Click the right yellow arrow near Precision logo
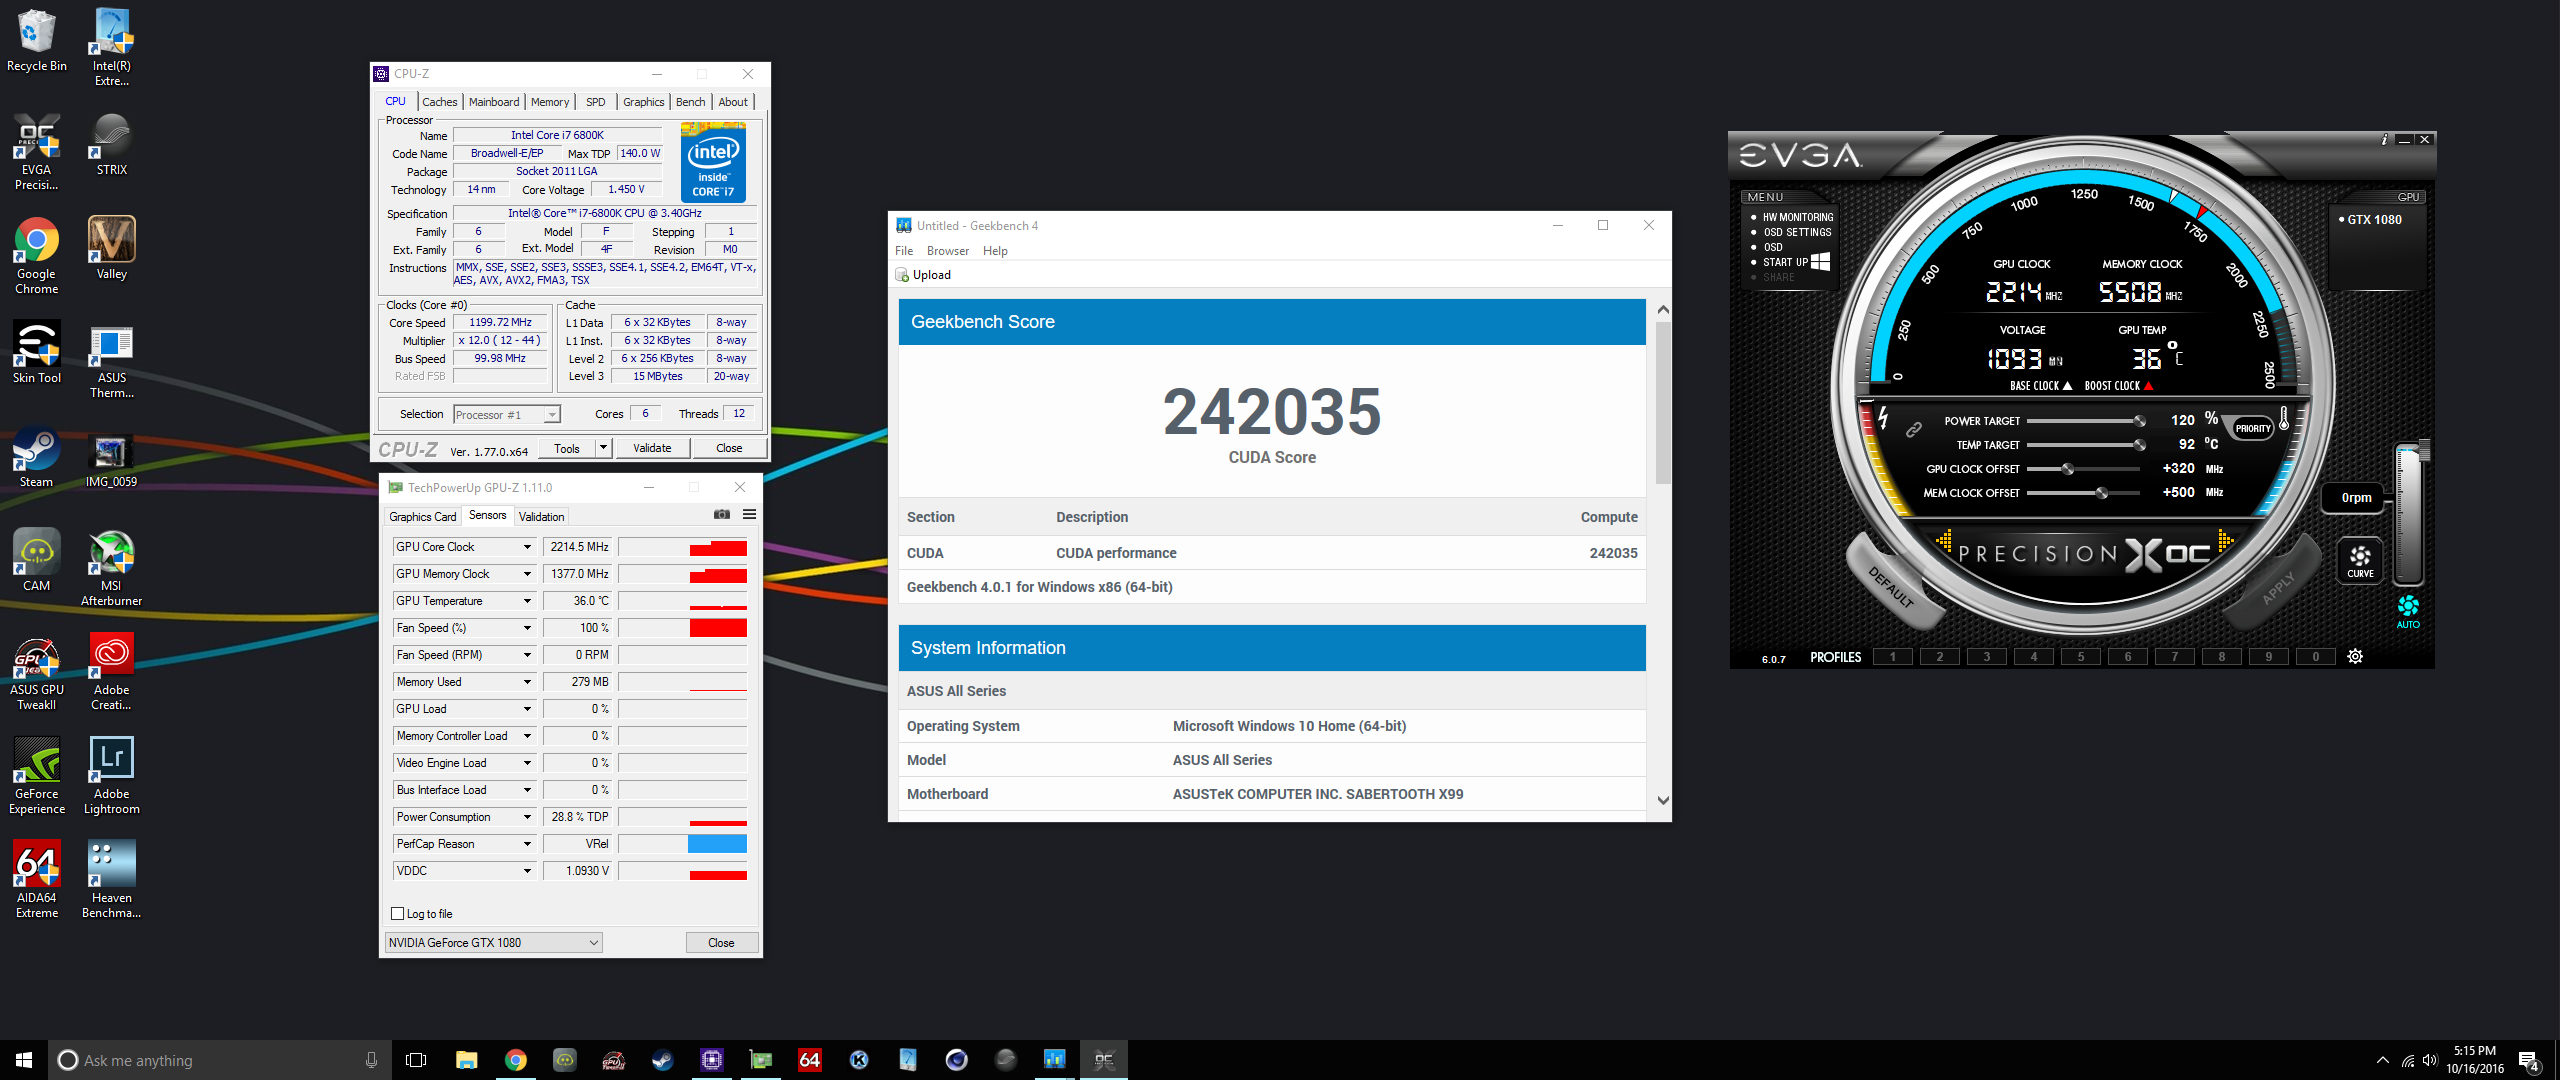The image size is (2560, 1080). pos(2225,541)
